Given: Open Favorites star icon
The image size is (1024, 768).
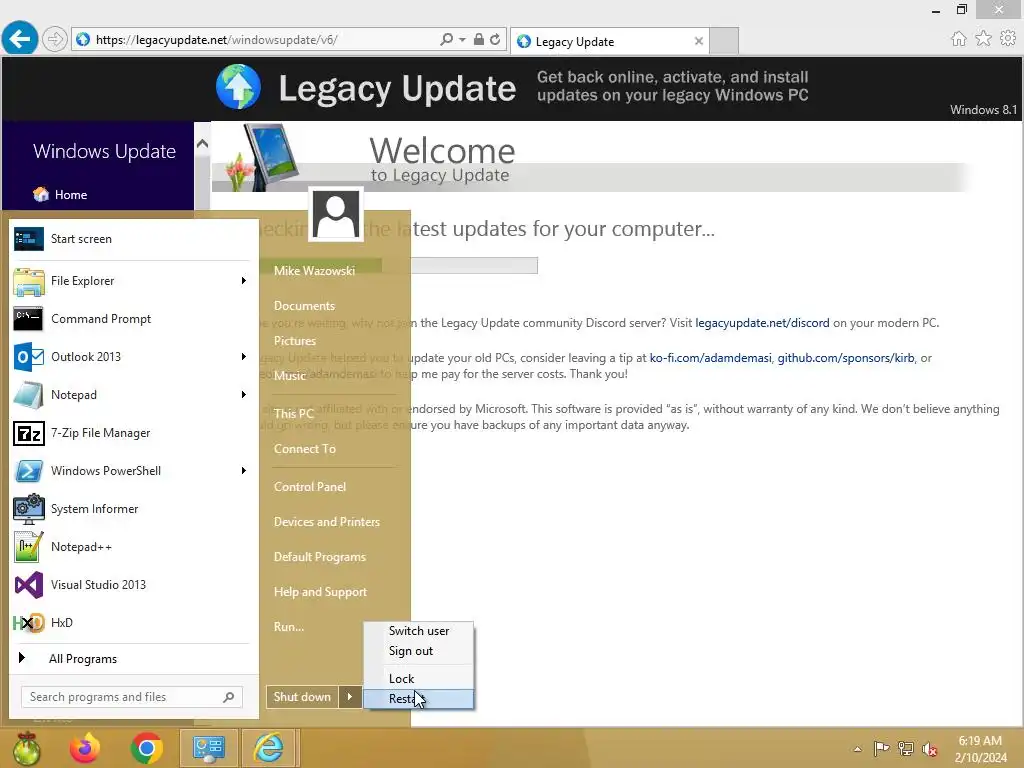Looking at the screenshot, I should coord(983,39).
